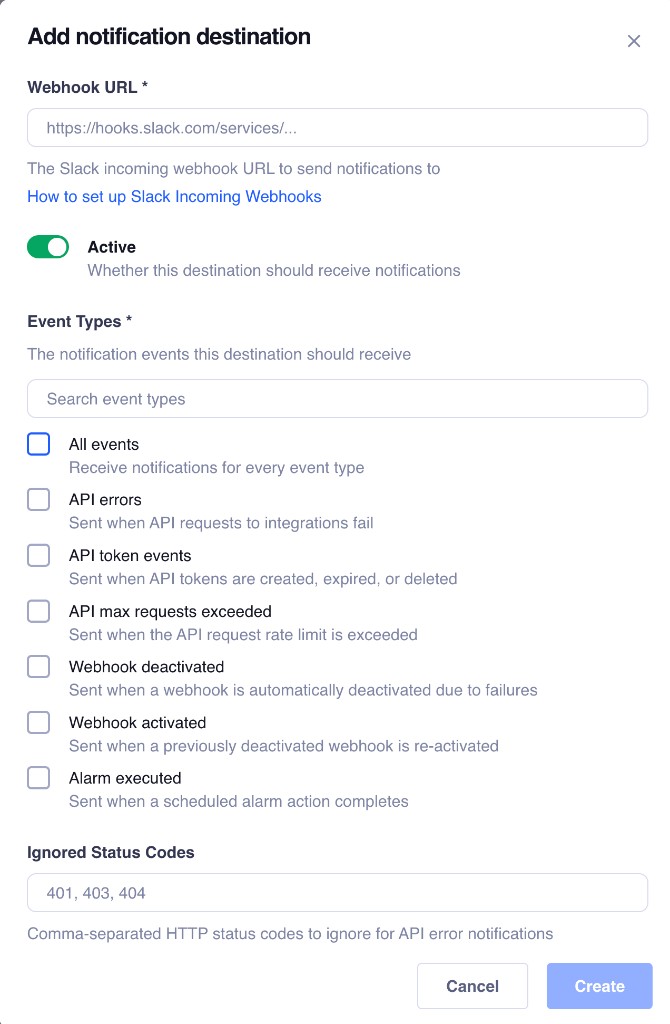Check the Webhook activated event type
The image size is (670, 1024).
point(38,722)
